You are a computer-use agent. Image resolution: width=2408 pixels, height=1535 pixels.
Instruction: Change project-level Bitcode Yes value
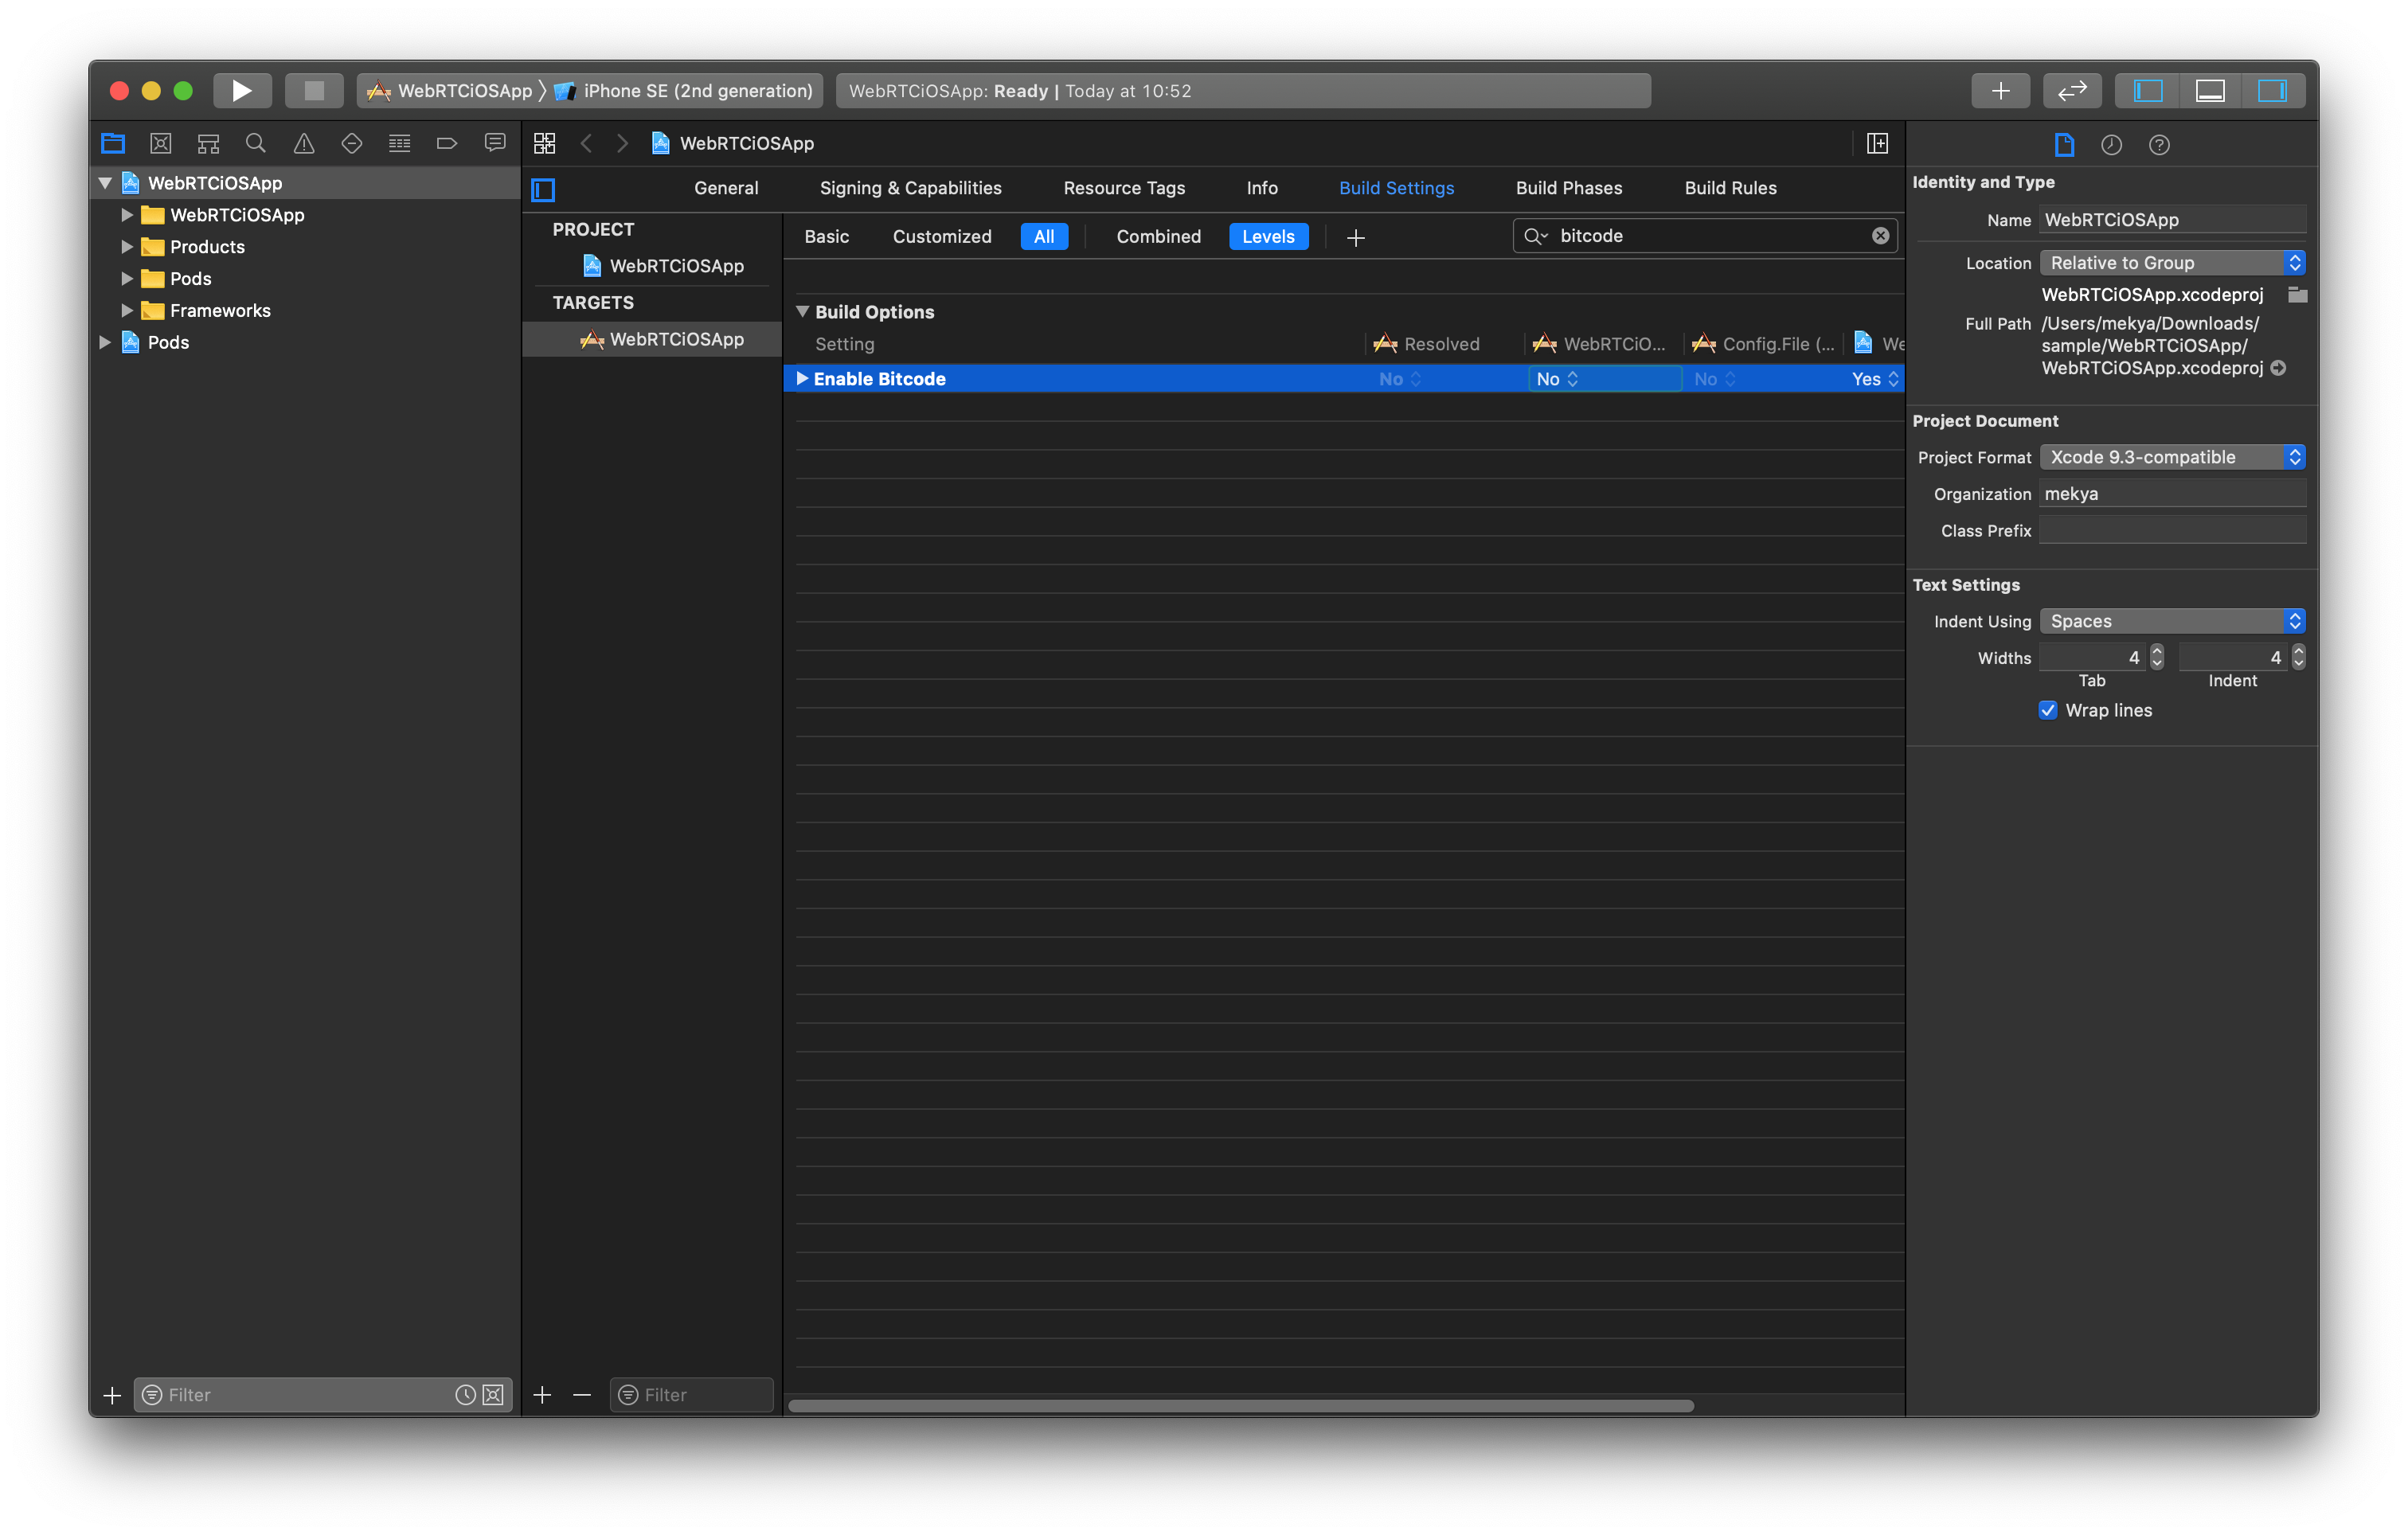1874,379
